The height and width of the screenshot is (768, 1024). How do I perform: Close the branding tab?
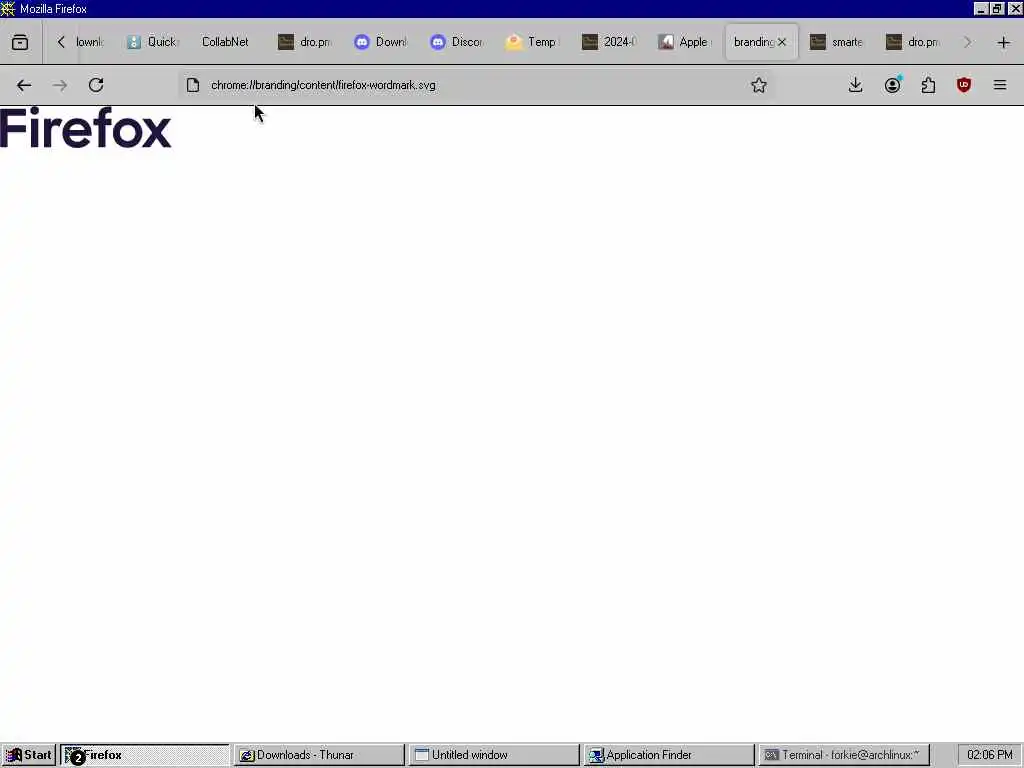[782, 42]
